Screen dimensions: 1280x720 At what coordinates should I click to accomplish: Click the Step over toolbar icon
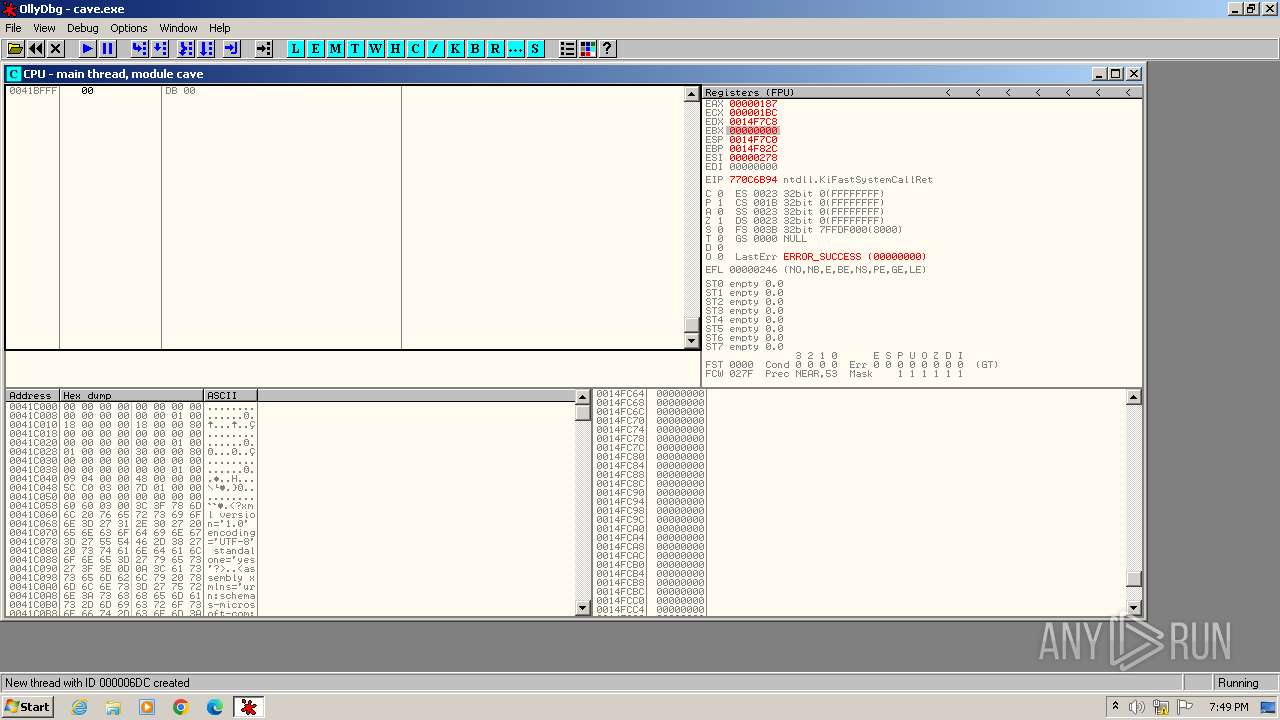tap(160, 48)
